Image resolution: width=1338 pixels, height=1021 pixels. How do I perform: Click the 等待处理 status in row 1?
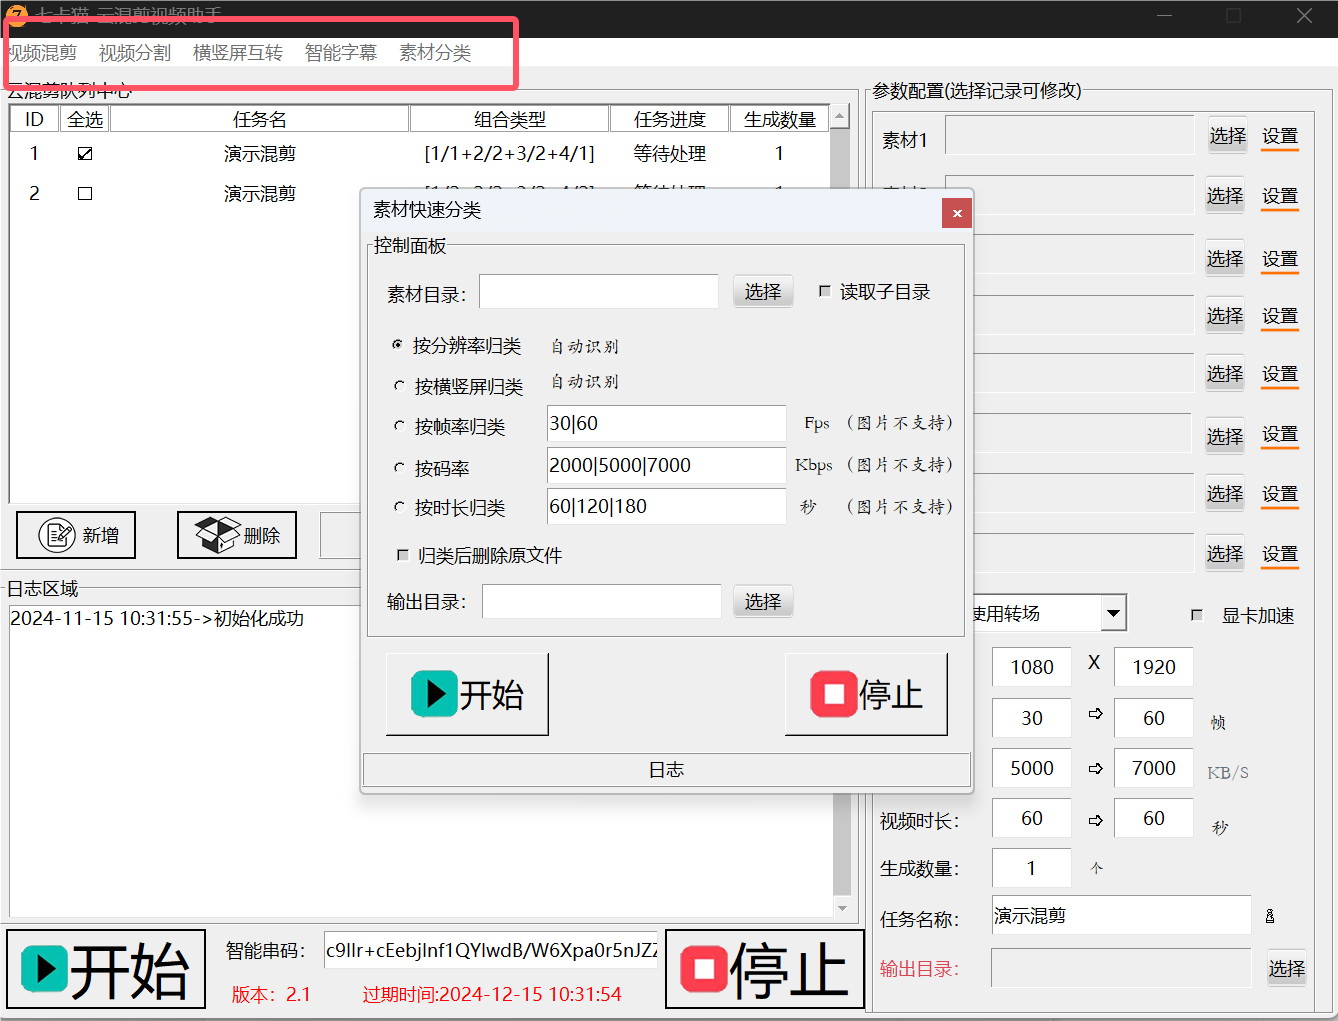coord(670,153)
